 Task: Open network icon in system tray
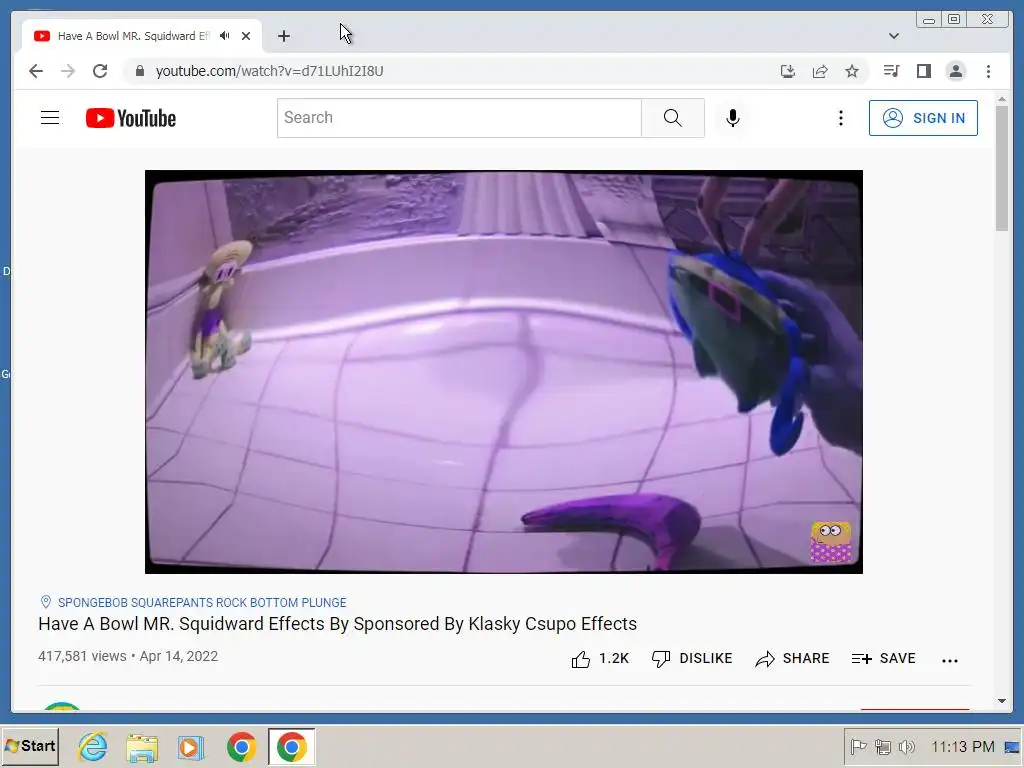pyautogui.click(x=883, y=746)
